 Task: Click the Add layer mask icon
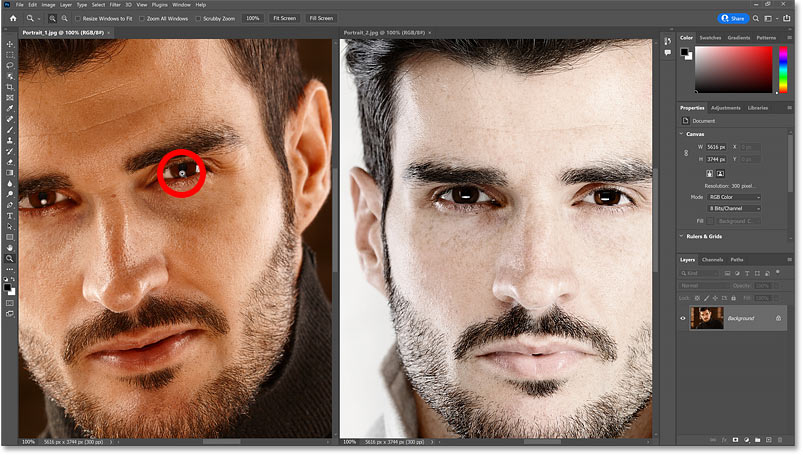pos(735,440)
